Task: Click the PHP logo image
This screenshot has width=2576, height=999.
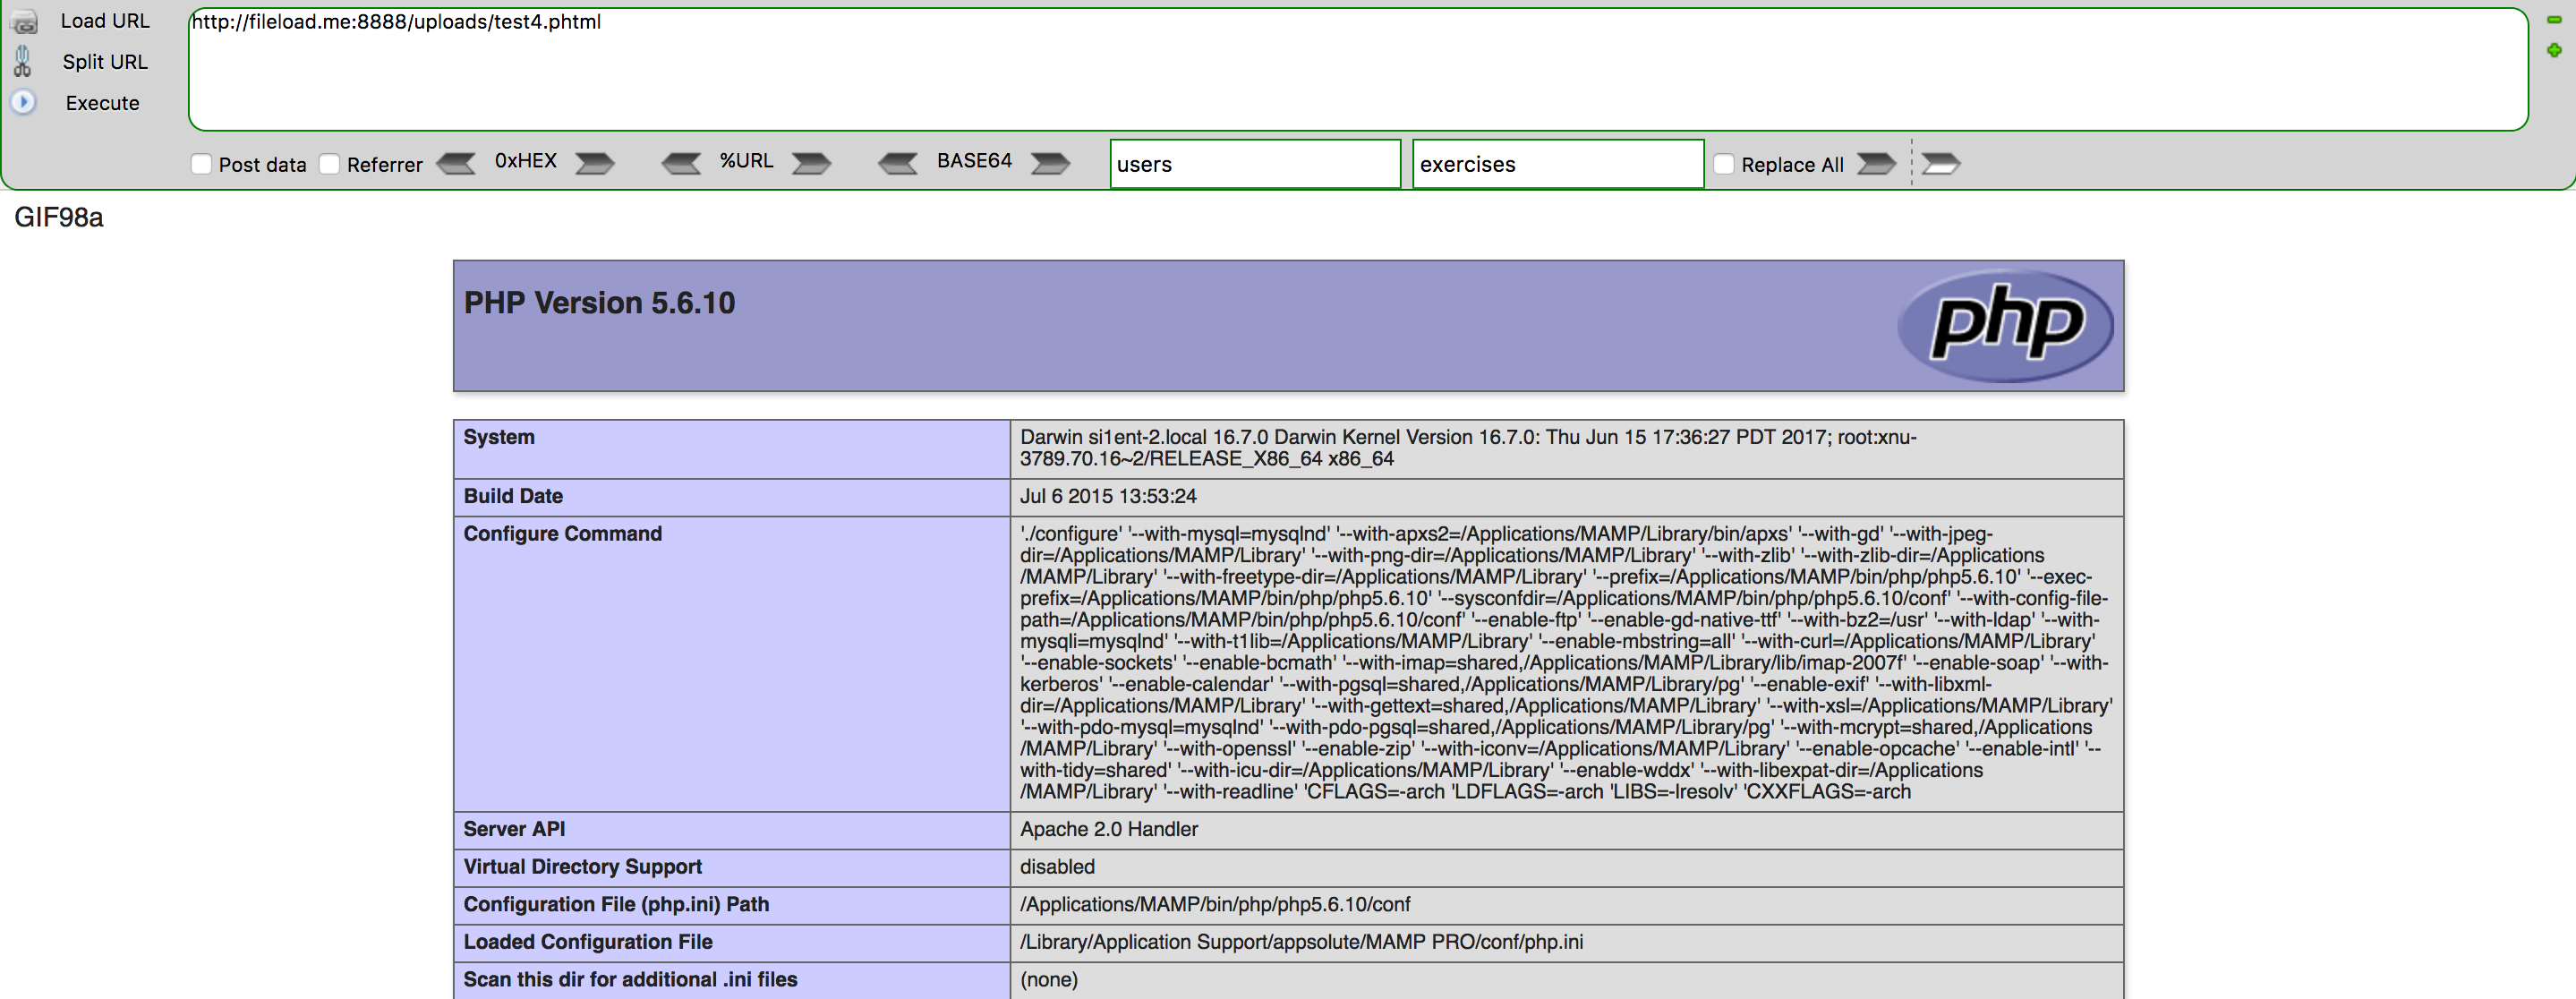Action: coord(2005,326)
